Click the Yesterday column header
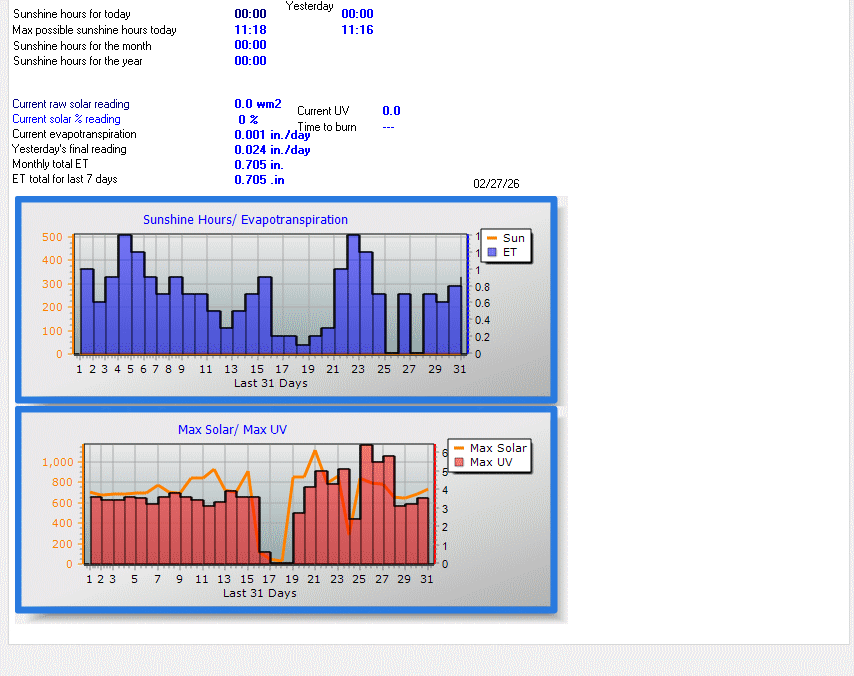The height and width of the screenshot is (676, 854). click(307, 6)
